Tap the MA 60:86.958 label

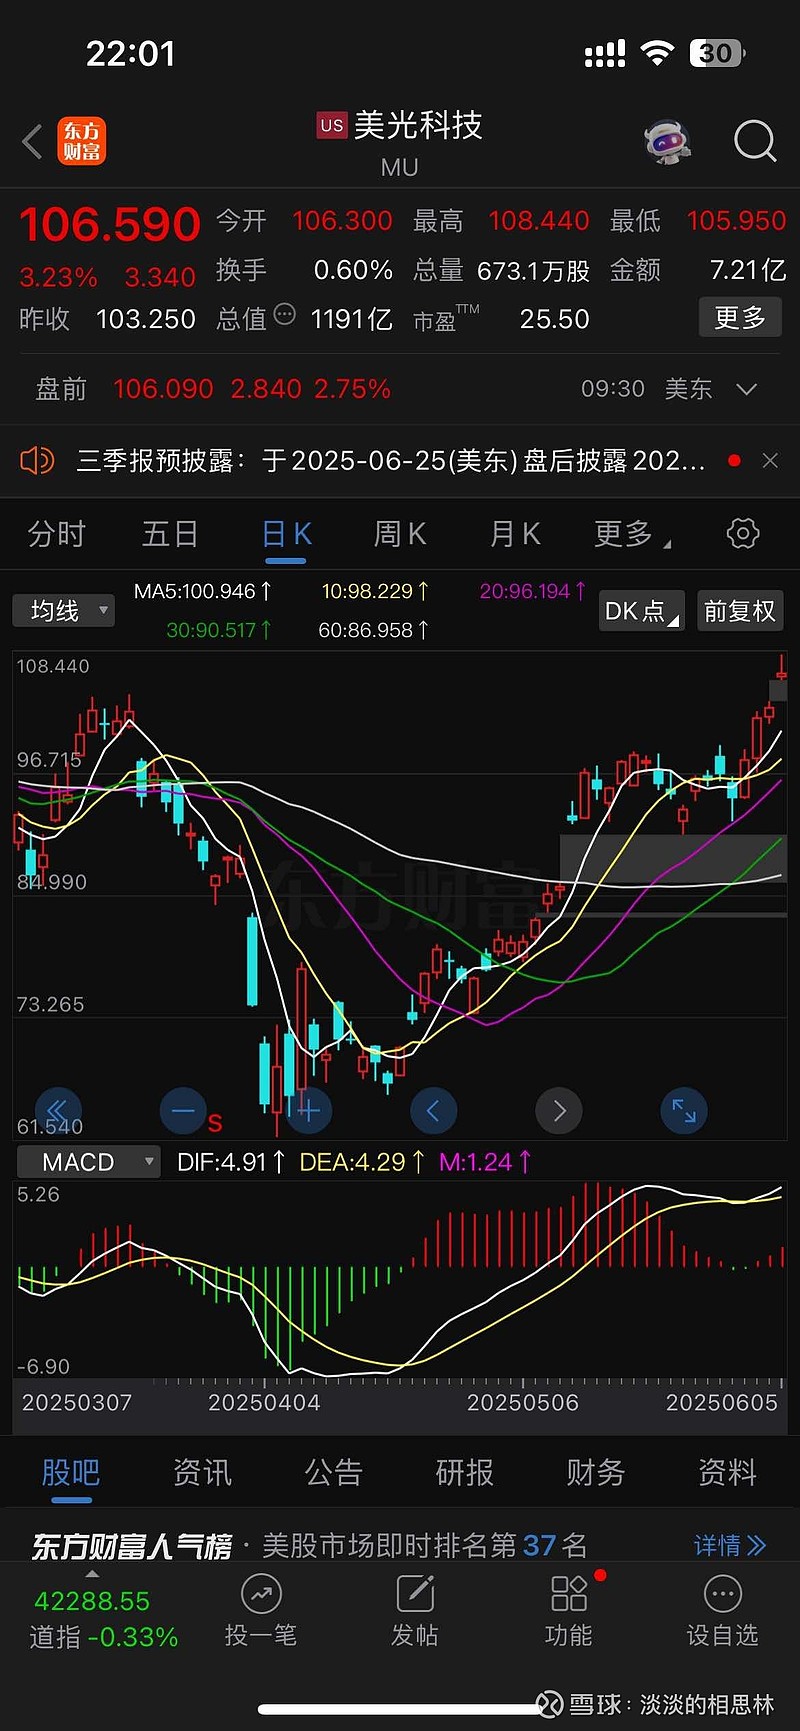(x=374, y=630)
